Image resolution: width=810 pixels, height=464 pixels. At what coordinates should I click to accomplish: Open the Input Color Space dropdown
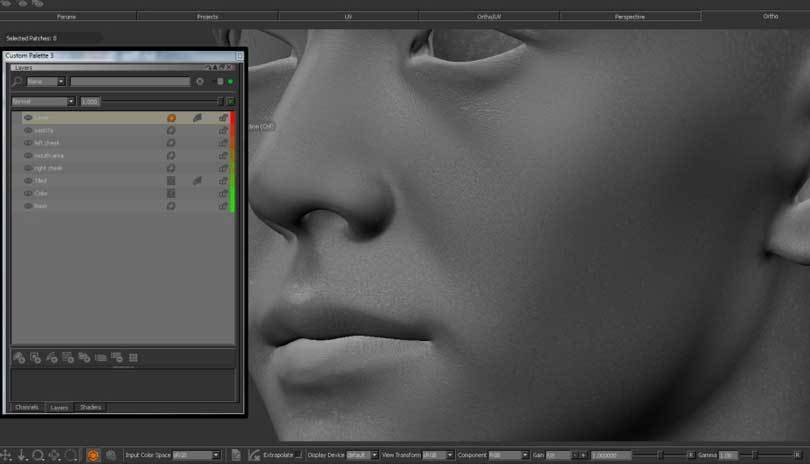point(197,455)
